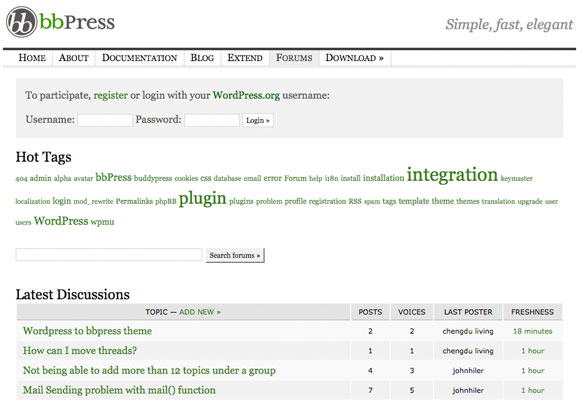Image resolution: width=580 pixels, height=400 pixels.
Task: Open the css tag
Action: 206,178
